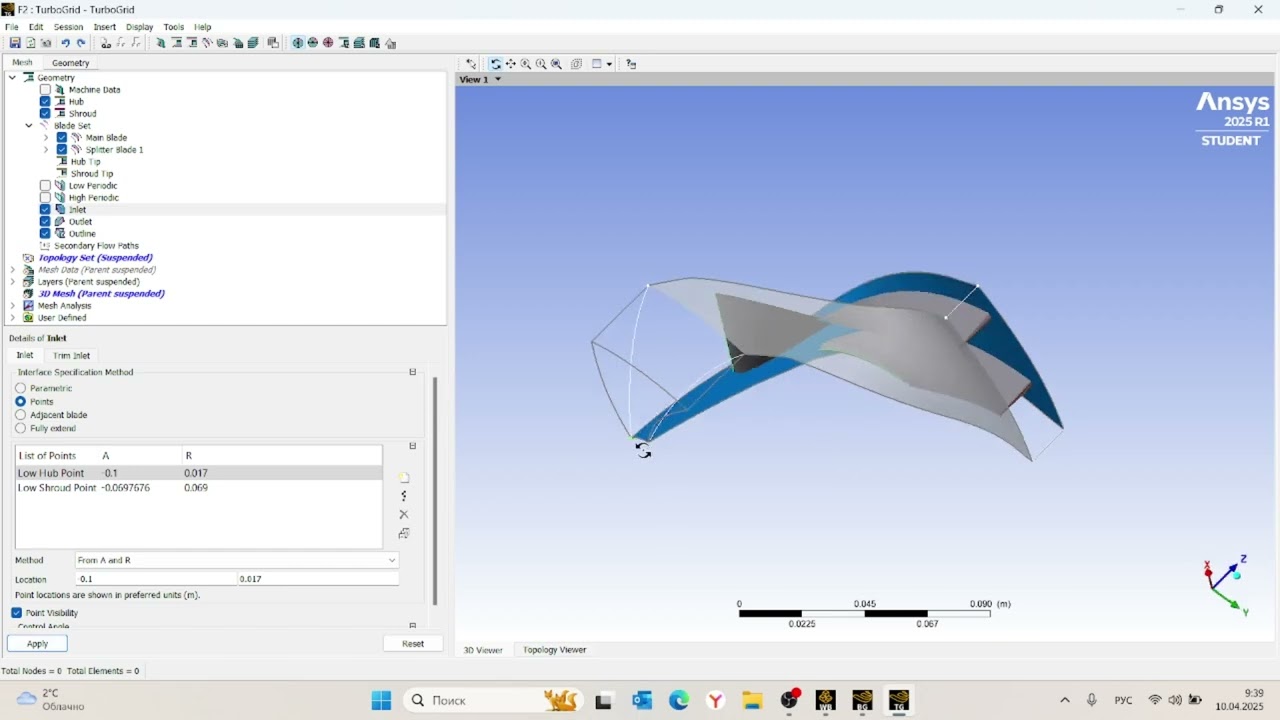Click the Location A value field -0.1
The image size is (1280, 720).
[156, 579]
